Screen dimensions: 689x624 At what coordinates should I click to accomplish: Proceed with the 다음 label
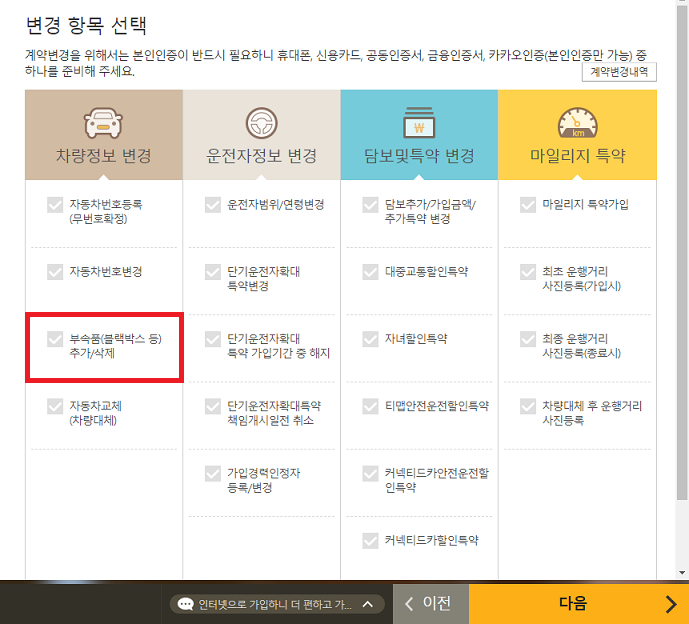[x=573, y=603]
